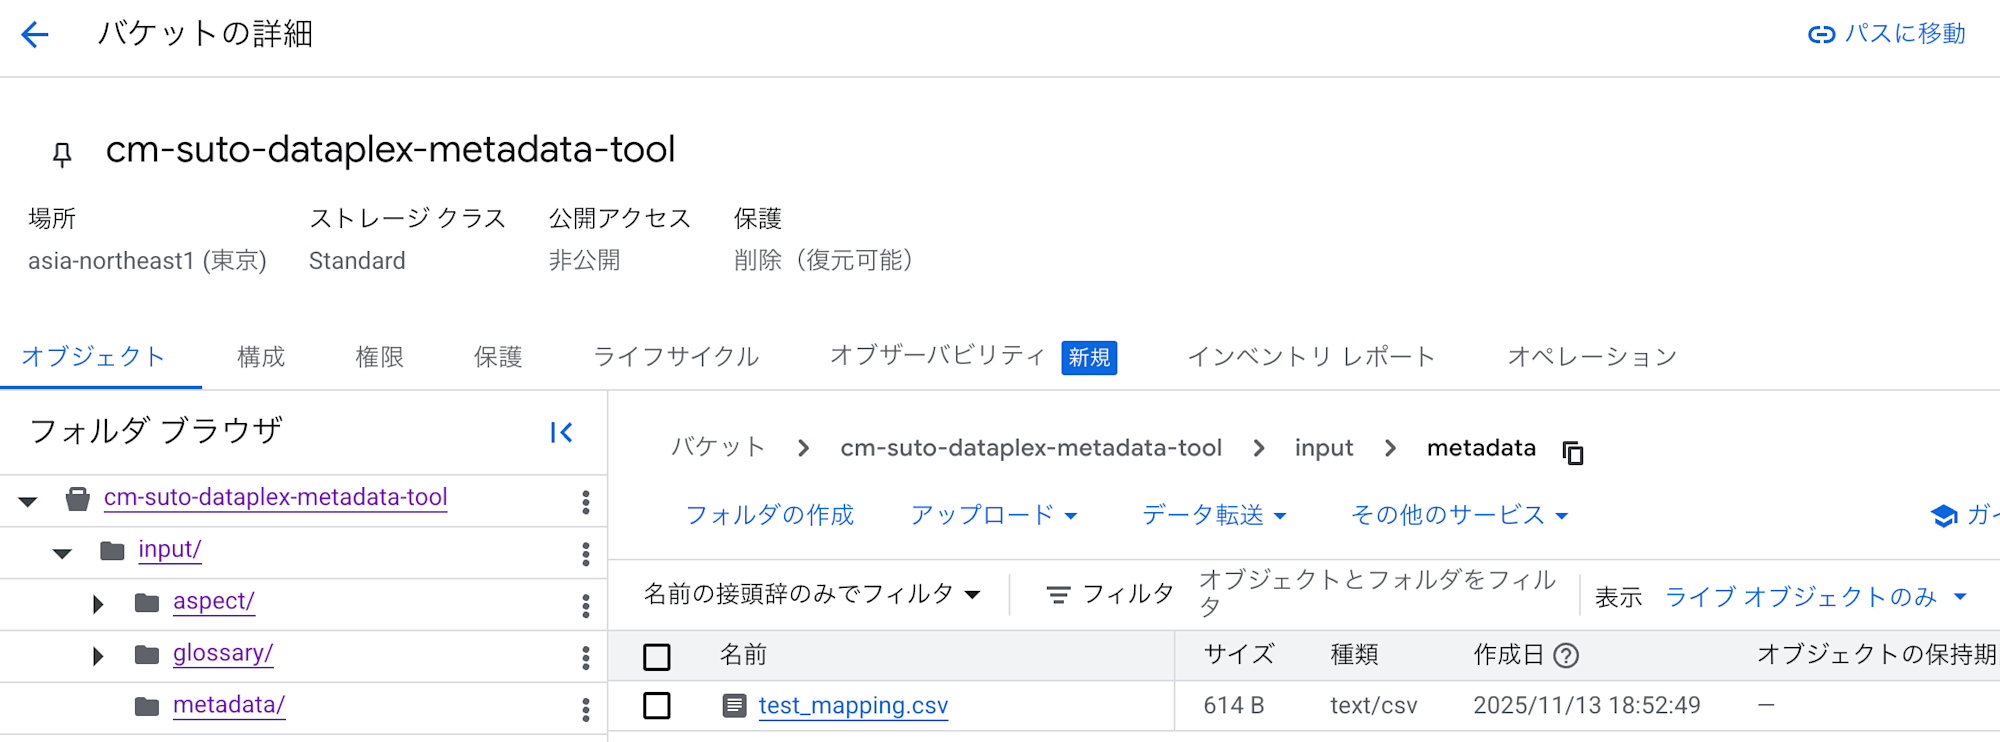The width and height of the screenshot is (2000, 742).
Task: Click the input breadcrumb
Action: point(1324,448)
